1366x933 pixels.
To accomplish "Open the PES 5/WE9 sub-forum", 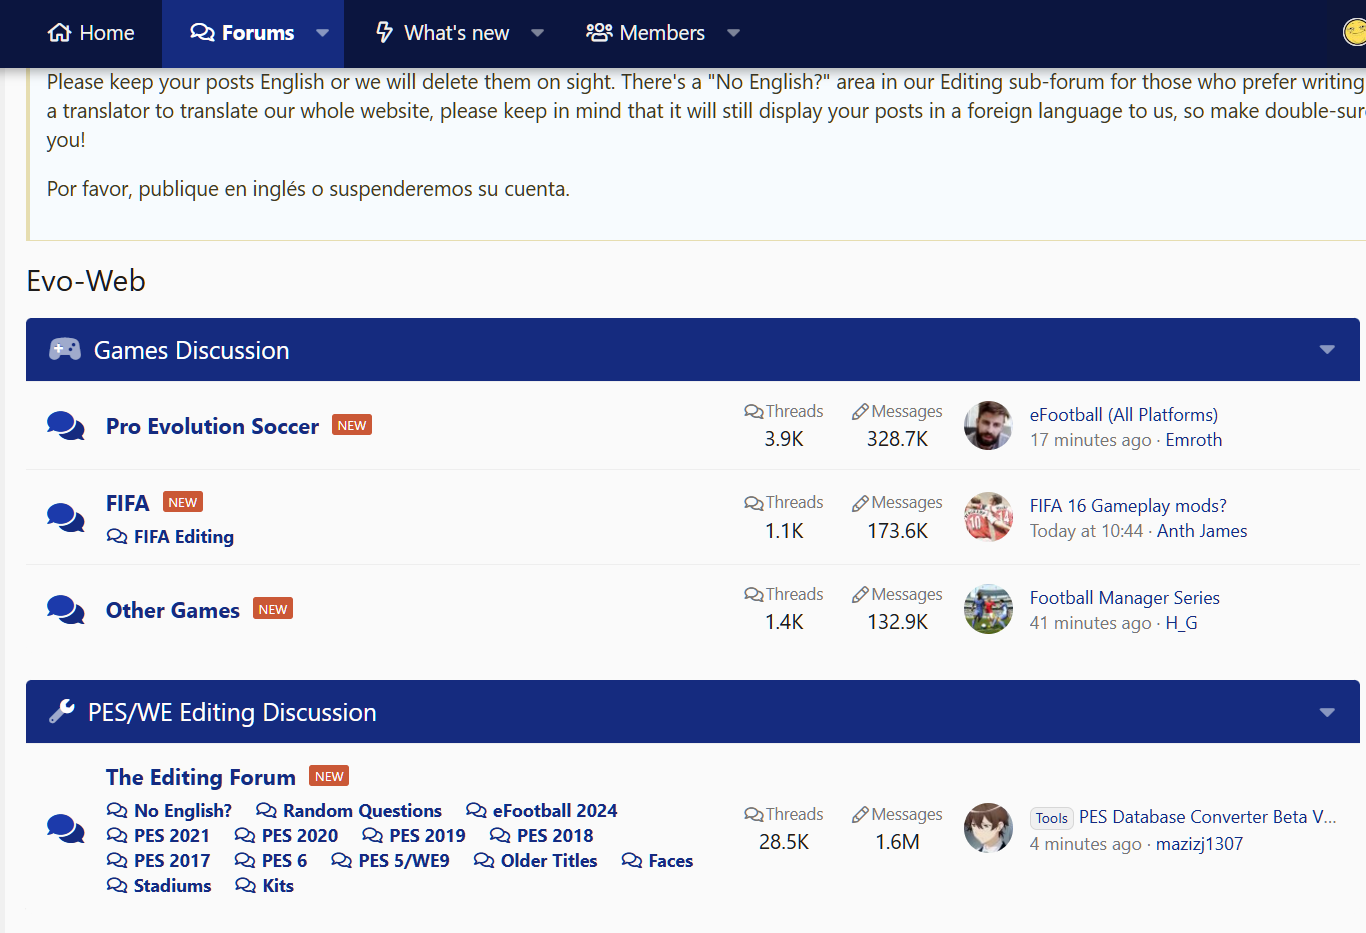I will (404, 861).
